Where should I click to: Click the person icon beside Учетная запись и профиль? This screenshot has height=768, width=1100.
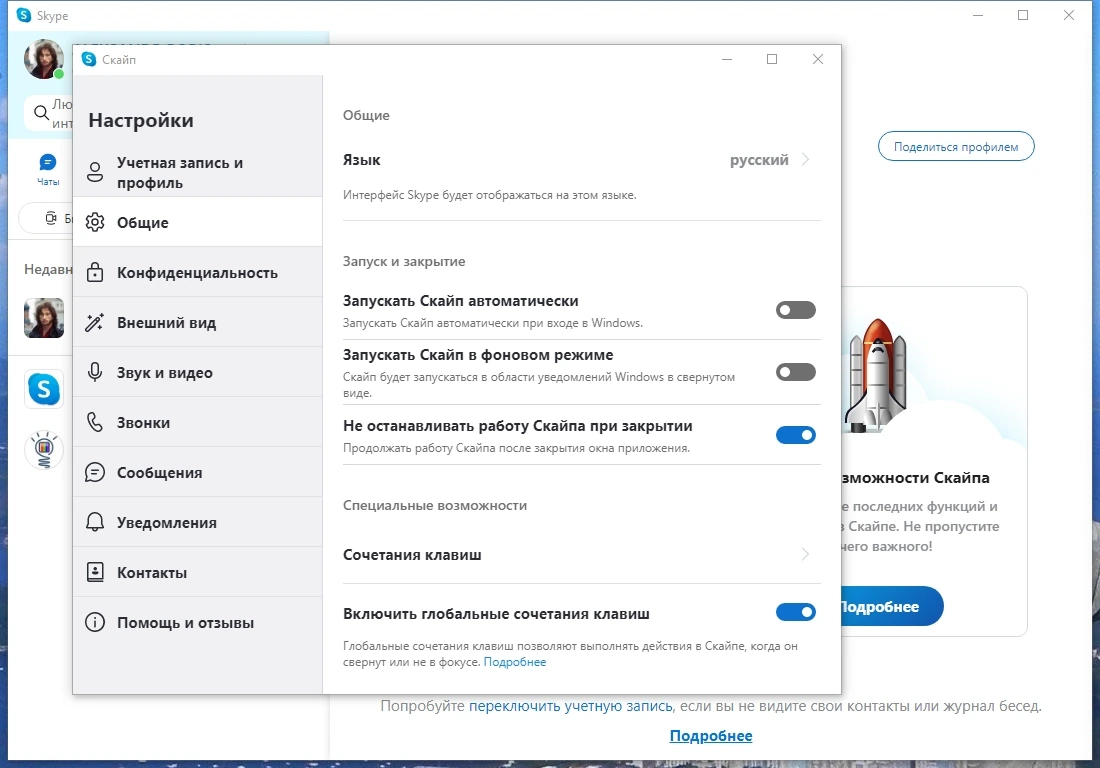pos(95,172)
